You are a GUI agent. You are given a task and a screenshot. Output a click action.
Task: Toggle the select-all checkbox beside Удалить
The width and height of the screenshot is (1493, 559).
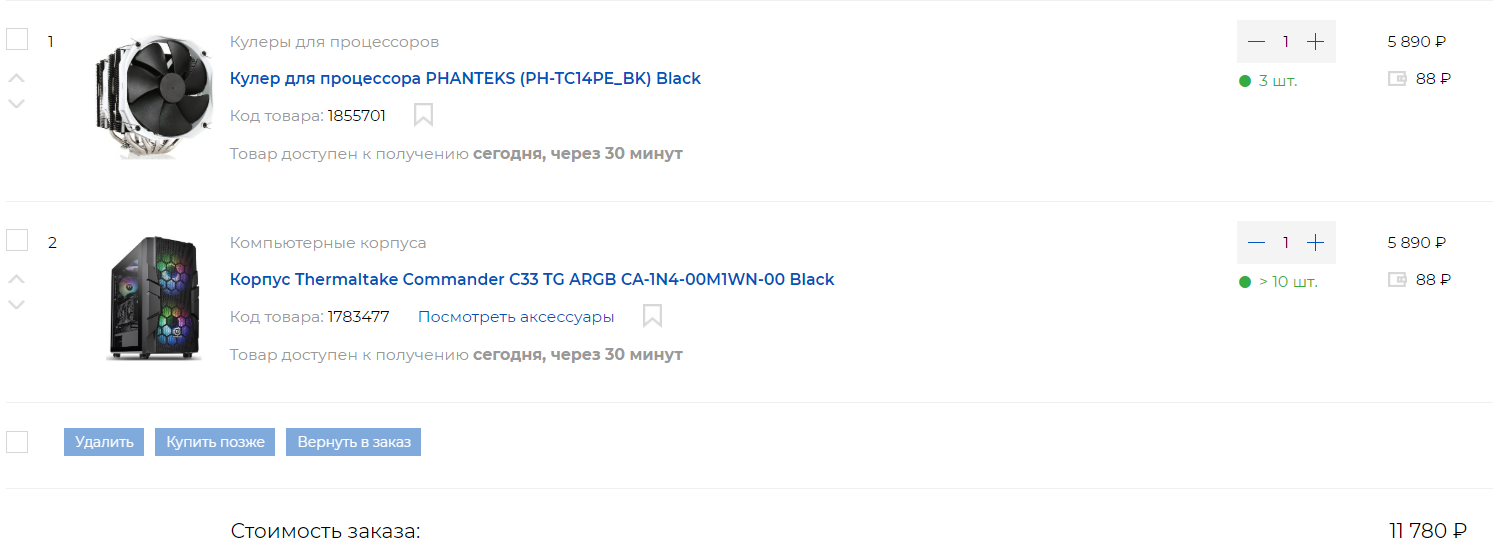click(x=17, y=442)
